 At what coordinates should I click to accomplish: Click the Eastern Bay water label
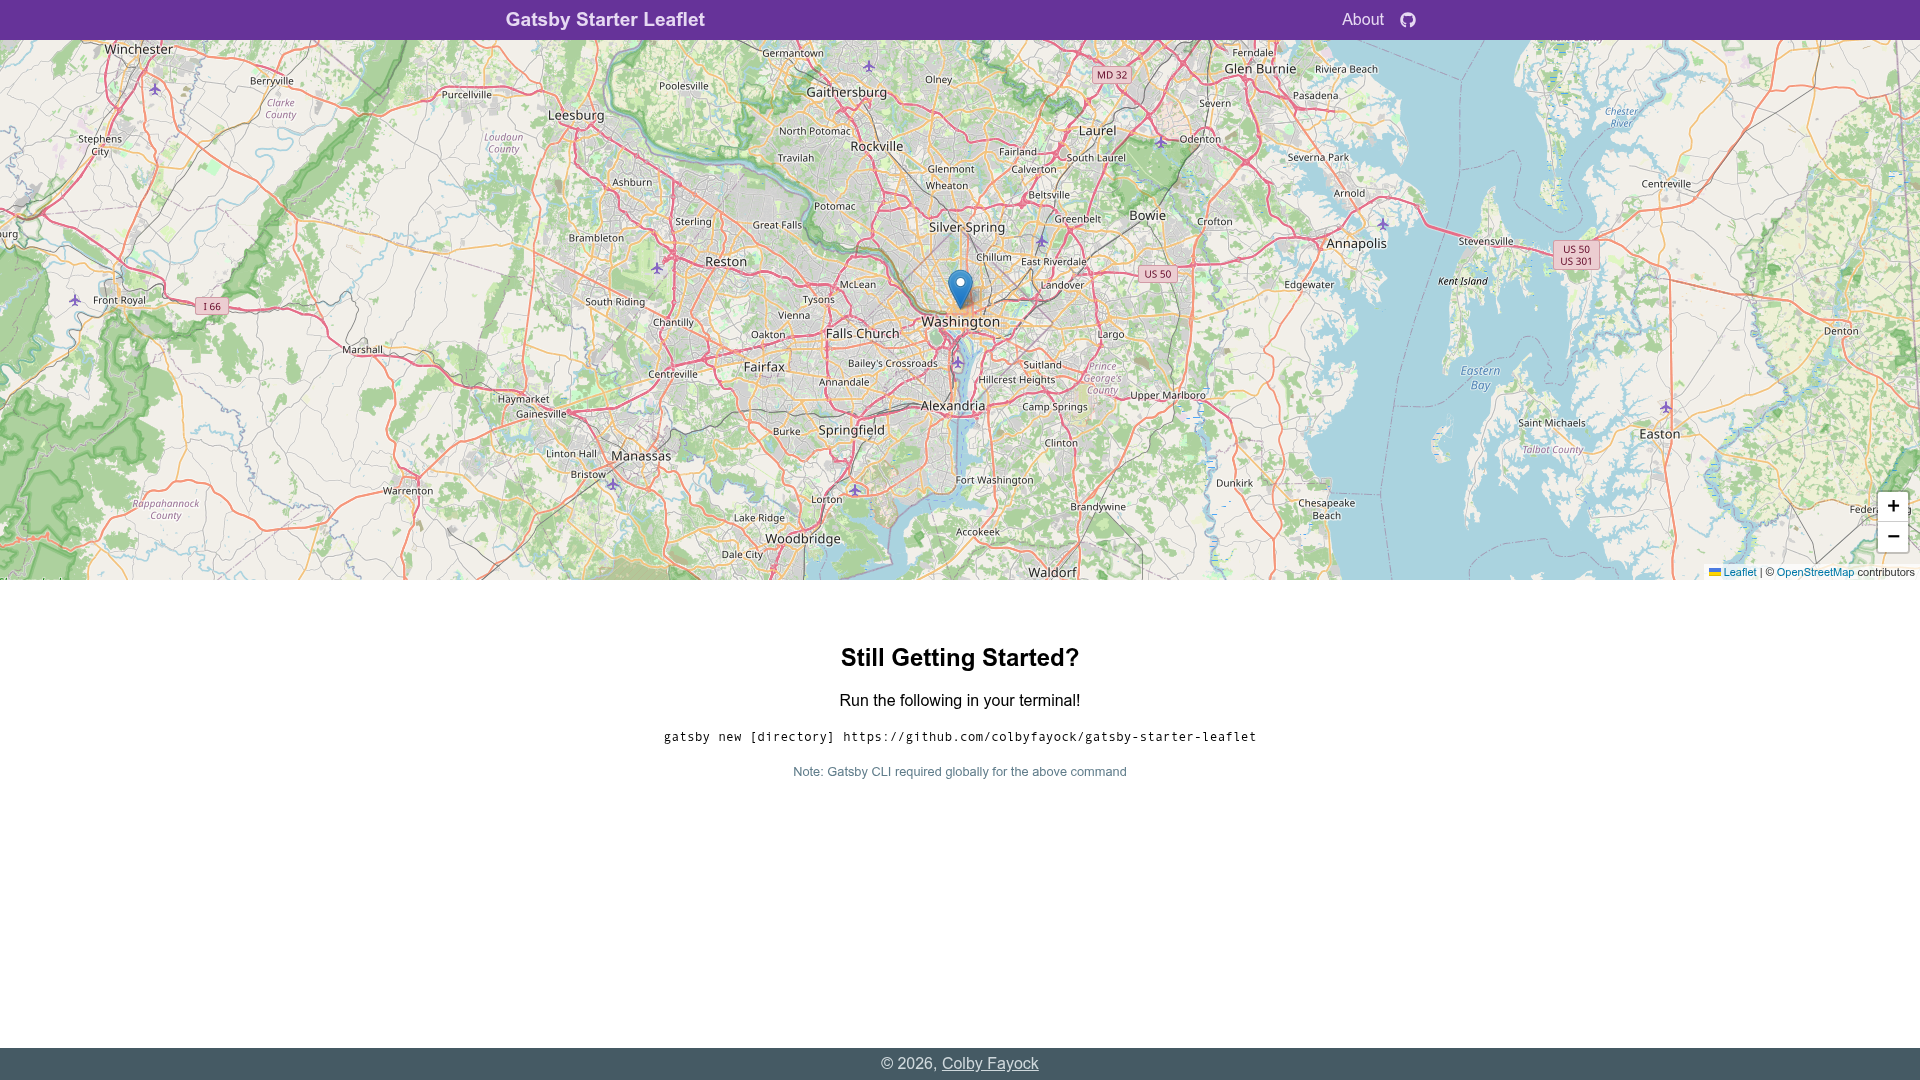coord(1480,378)
